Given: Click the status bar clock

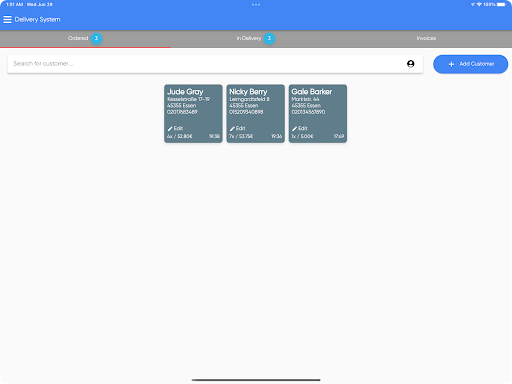Looking at the screenshot, I should pyautogui.click(x=15, y=4).
